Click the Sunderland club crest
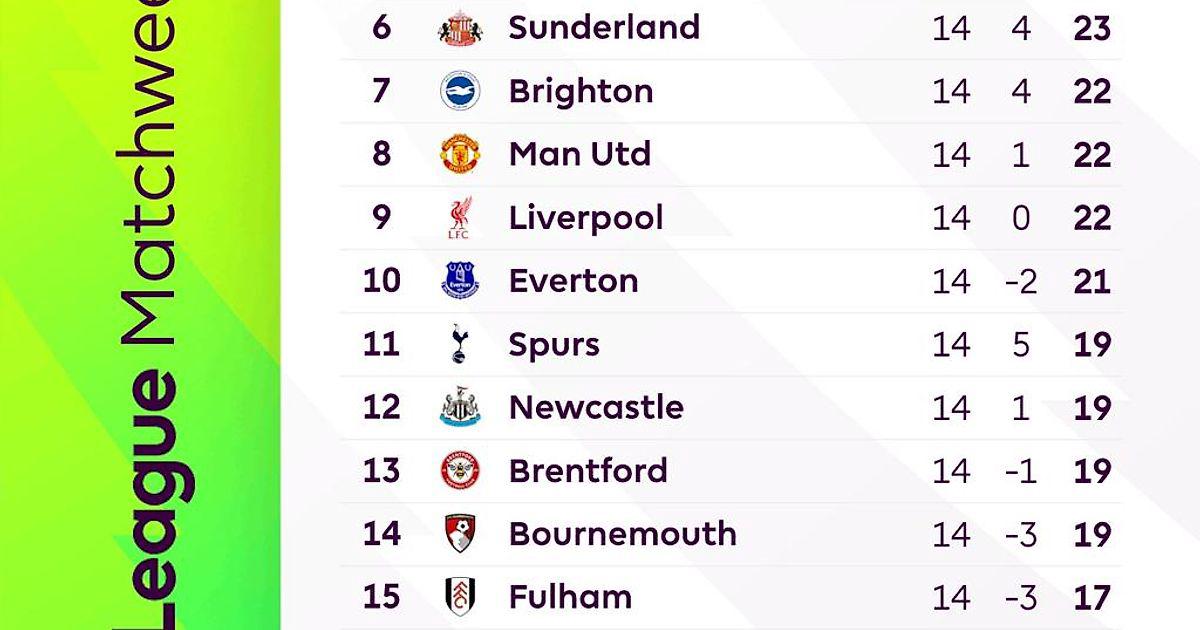Image resolution: width=1200 pixels, height=630 pixels. click(x=461, y=28)
